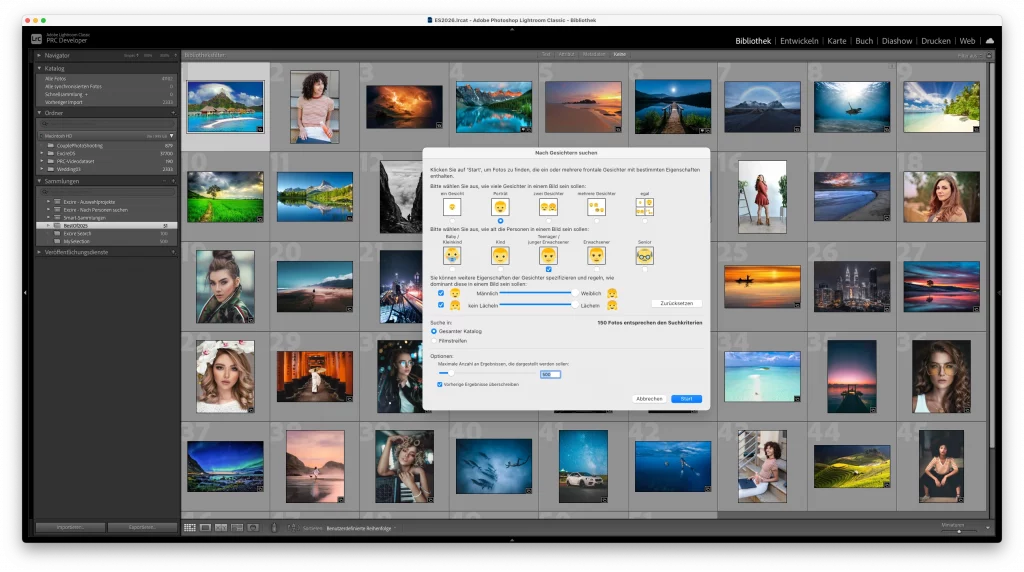This screenshot has width=1024, height=572.
Task: Click the Baby / Kleinkind age icon
Action: coord(452,256)
